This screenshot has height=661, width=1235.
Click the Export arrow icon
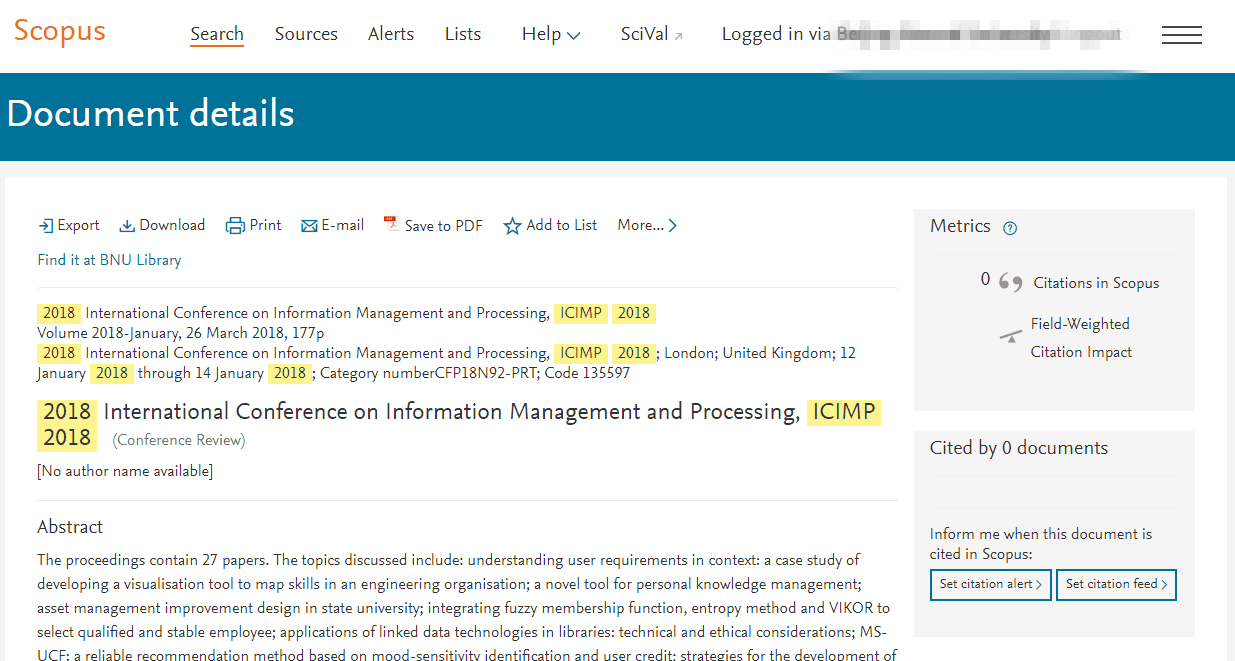point(45,226)
